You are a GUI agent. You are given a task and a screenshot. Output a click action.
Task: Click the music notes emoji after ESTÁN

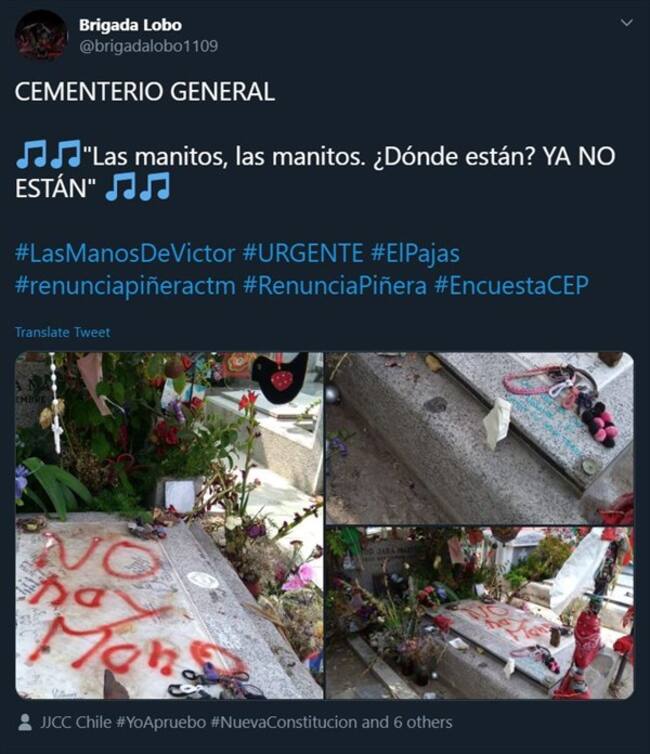coord(138,186)
